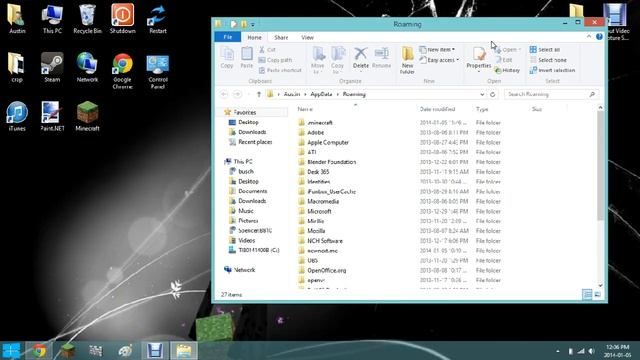Click the Paste ribbon button
Screen dimensions: 640x360
[x=247, y=58]
